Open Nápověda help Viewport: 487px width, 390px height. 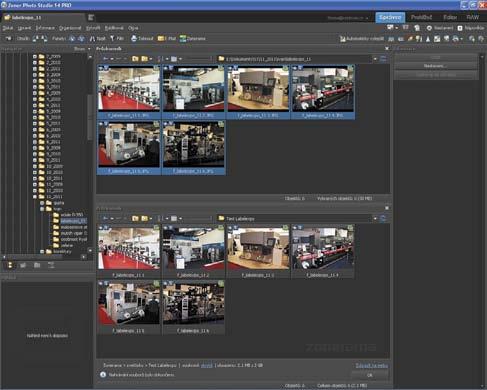[470, 28]
